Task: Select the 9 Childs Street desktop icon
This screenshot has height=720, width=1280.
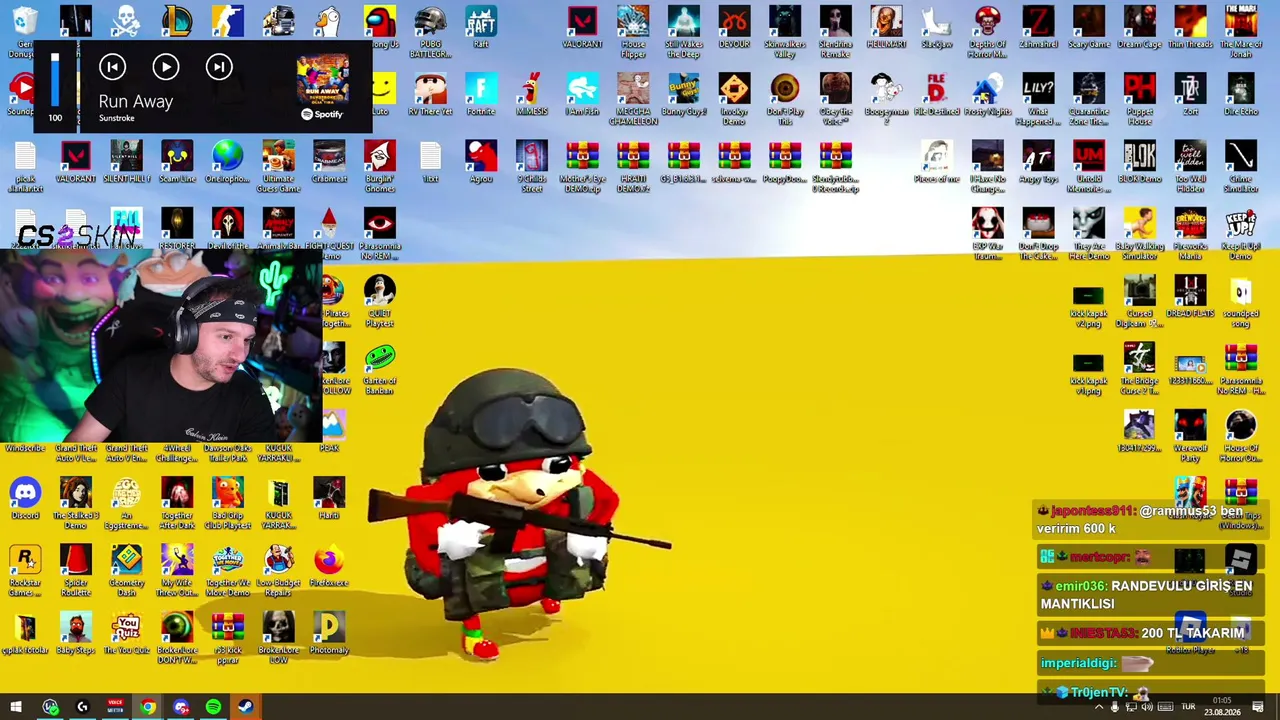Action: pyautogui.click(x=531, y=167)
